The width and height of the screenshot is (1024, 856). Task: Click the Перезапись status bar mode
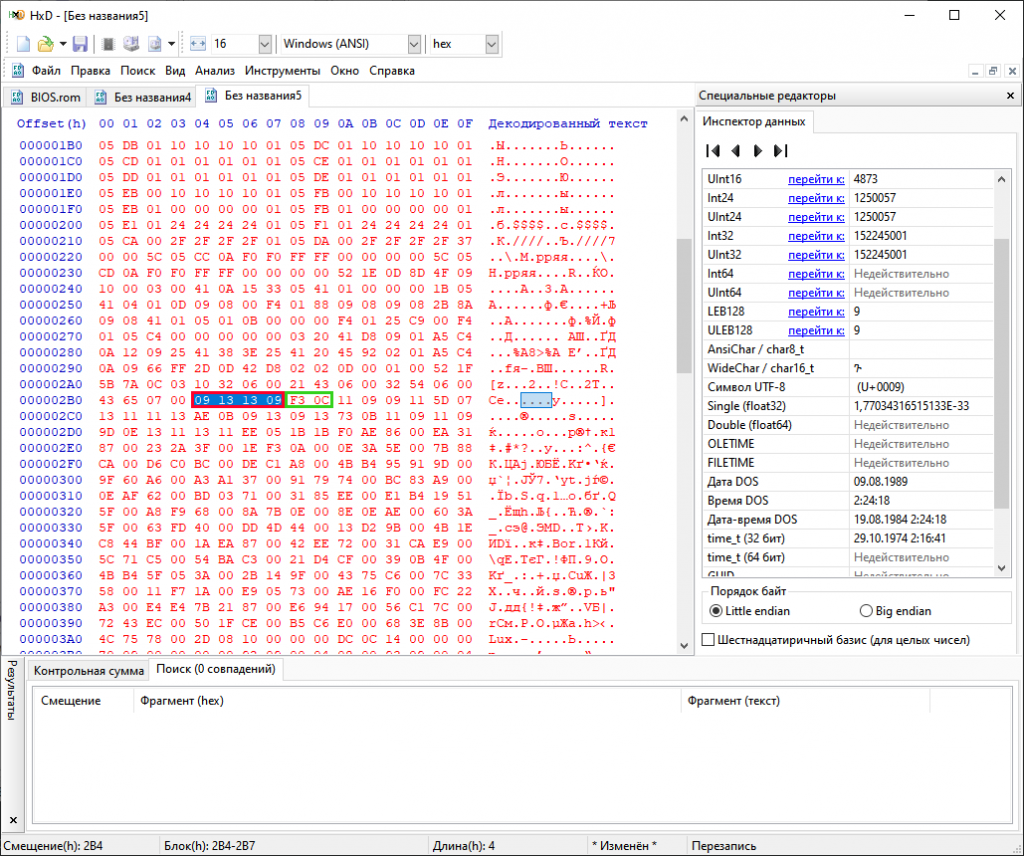(x=724, y=846)
